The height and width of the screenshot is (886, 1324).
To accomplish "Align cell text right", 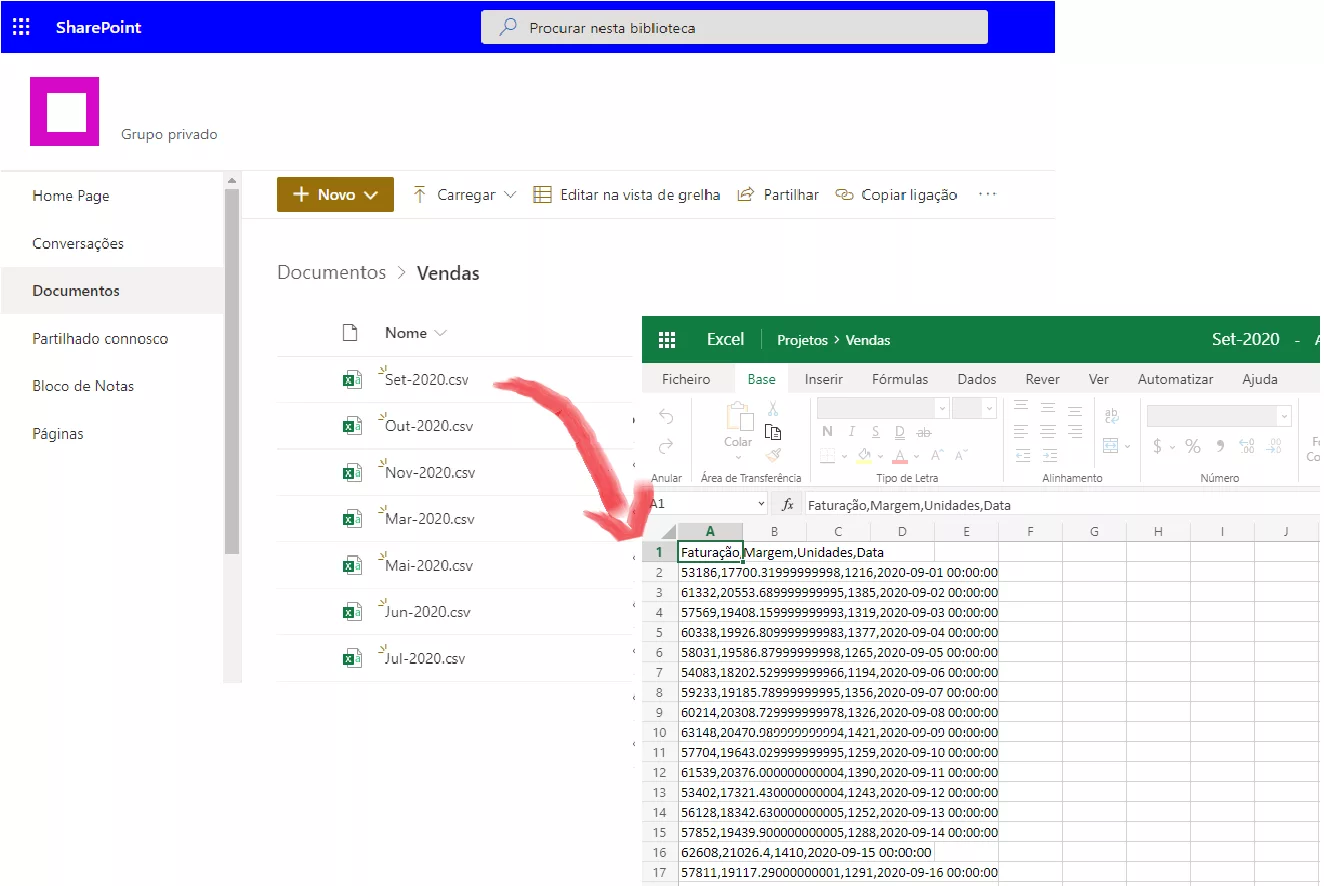I will click(x=1074, y=431).
